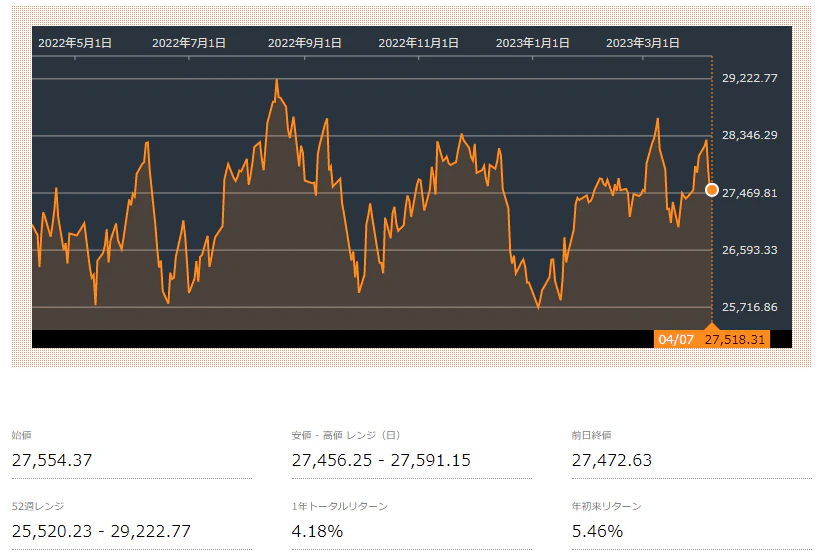Click the 25,716.86 price axis label
The height and width of the screenshot is (557, 827).
click(x=749, y=307)
